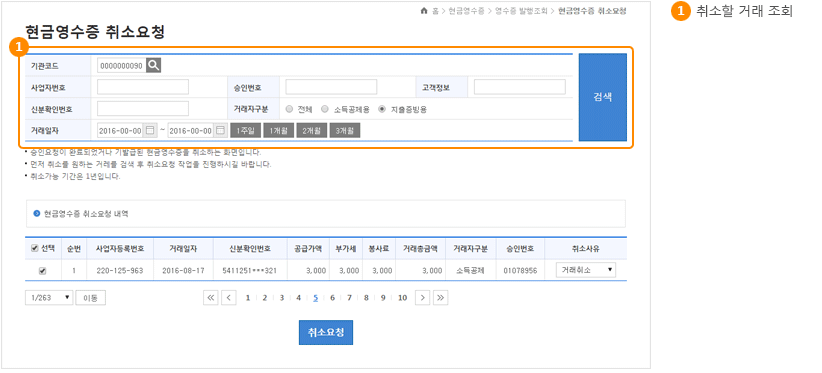Click the 기관코드 input field
The width and height of the screenshot is (822, 373).
coord(122,65)
